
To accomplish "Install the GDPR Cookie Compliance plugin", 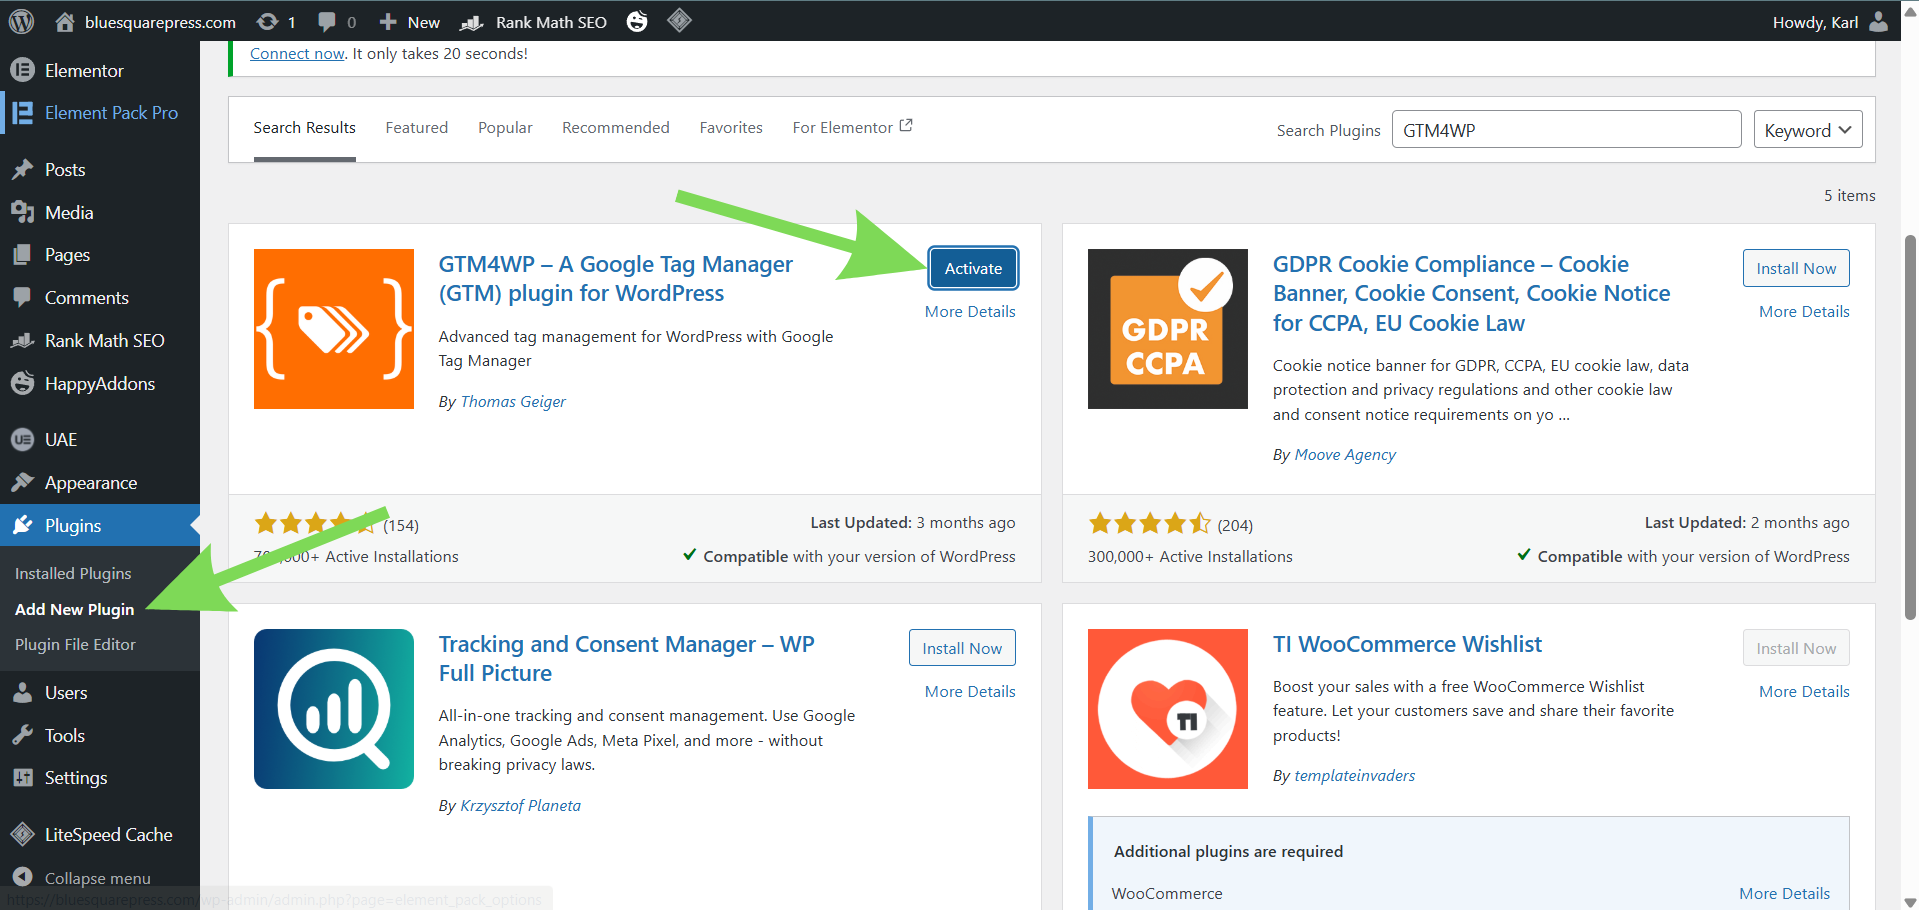I will pyautogui.click(x=1796, y=268).
